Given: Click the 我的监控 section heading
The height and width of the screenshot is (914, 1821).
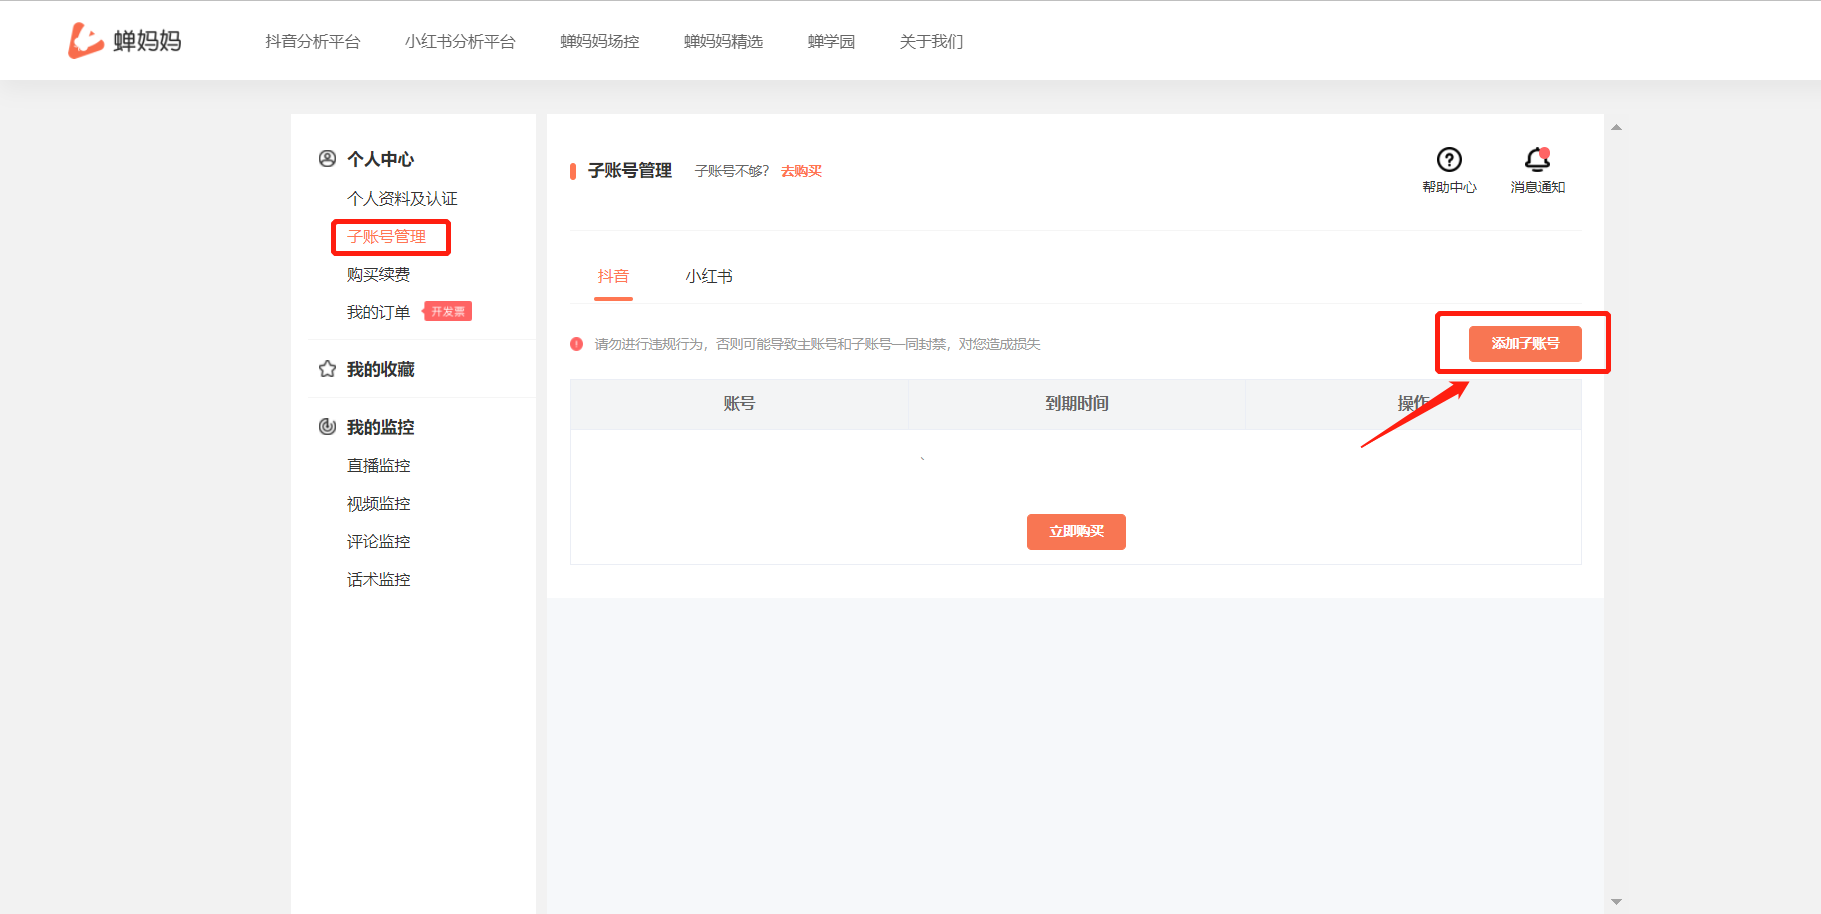Looking at the screenshot, I should click(x=381, y=427).
